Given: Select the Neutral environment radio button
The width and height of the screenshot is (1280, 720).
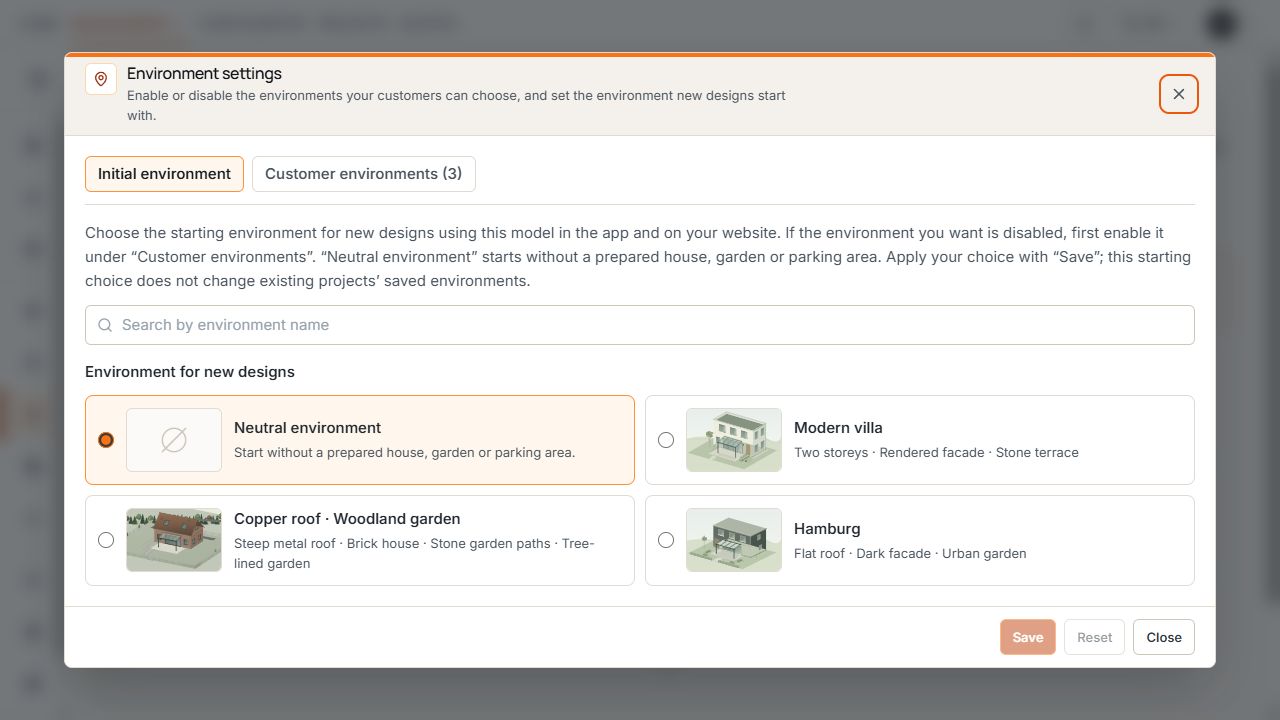Looking at the screenshot, I should click(106, 440).
